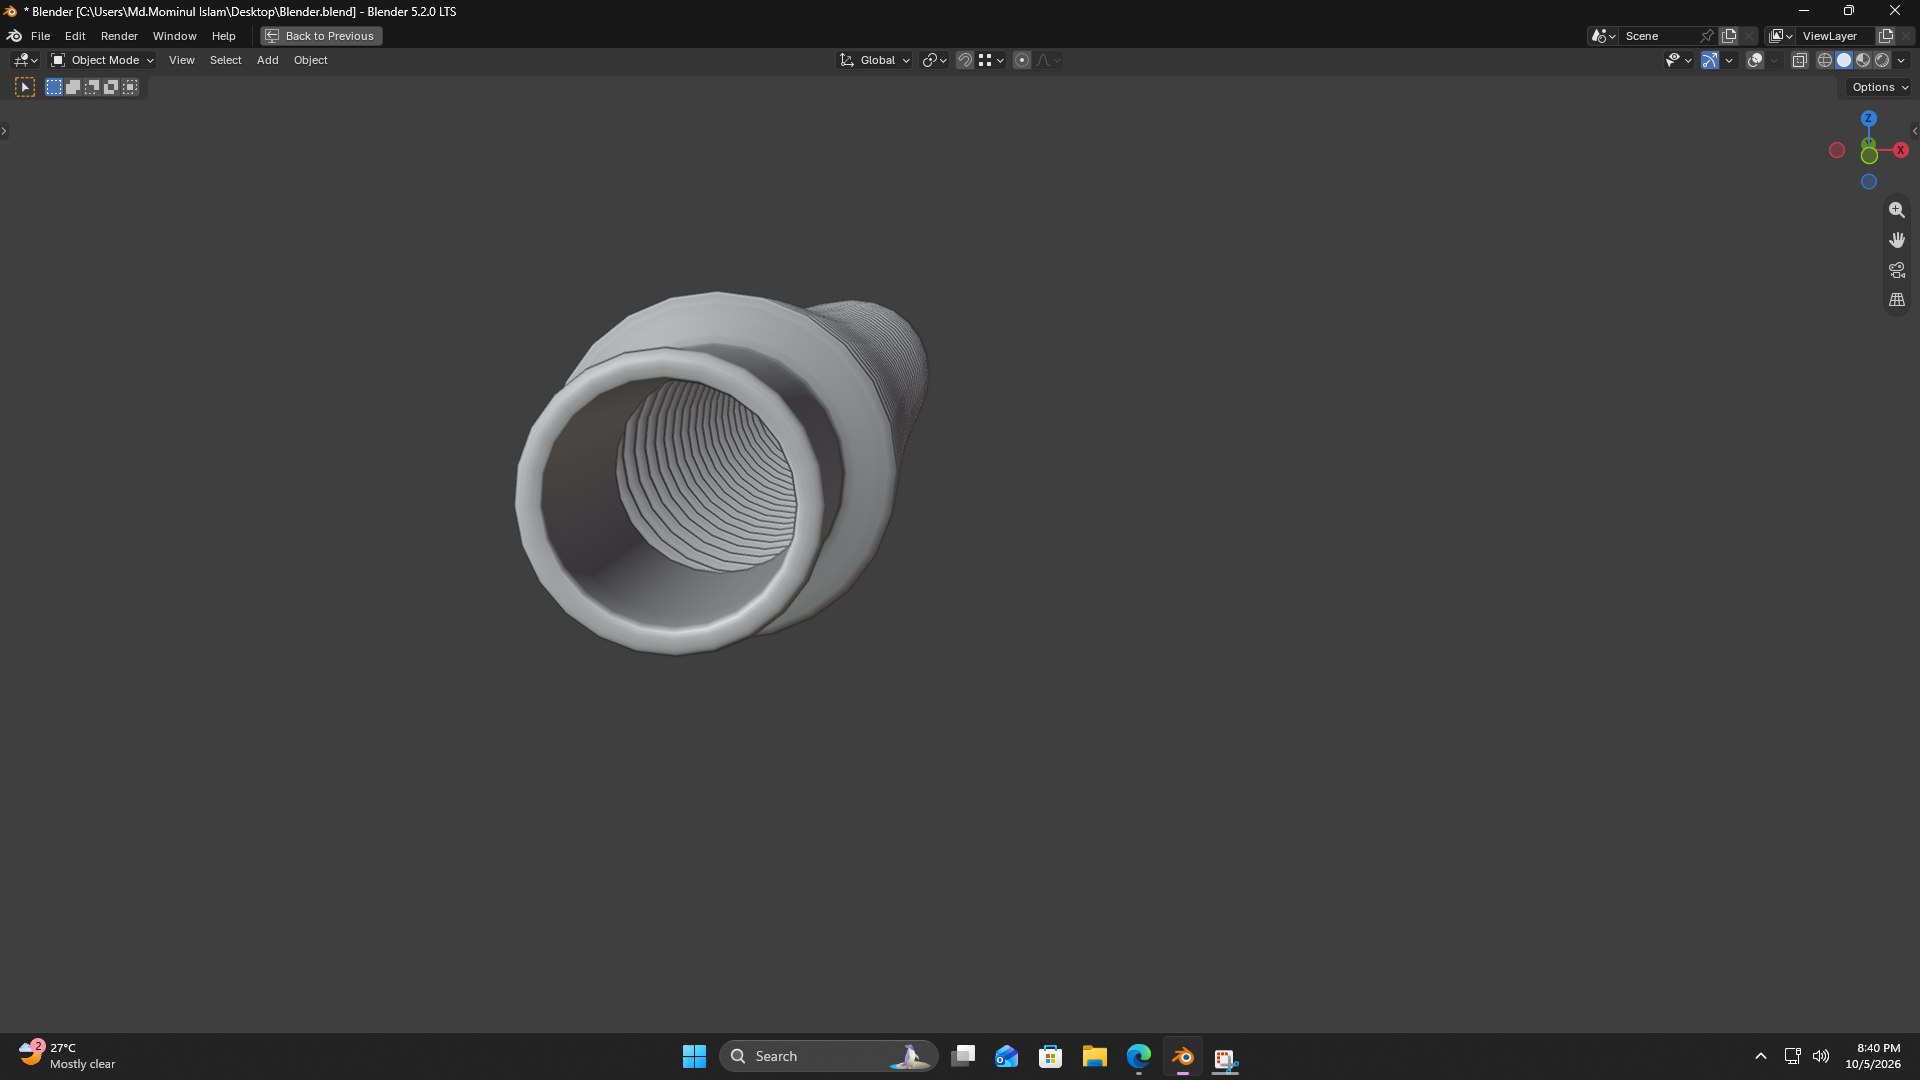
Task: Toggle proportional editing circle icon
Action: tap(1021, 60)
